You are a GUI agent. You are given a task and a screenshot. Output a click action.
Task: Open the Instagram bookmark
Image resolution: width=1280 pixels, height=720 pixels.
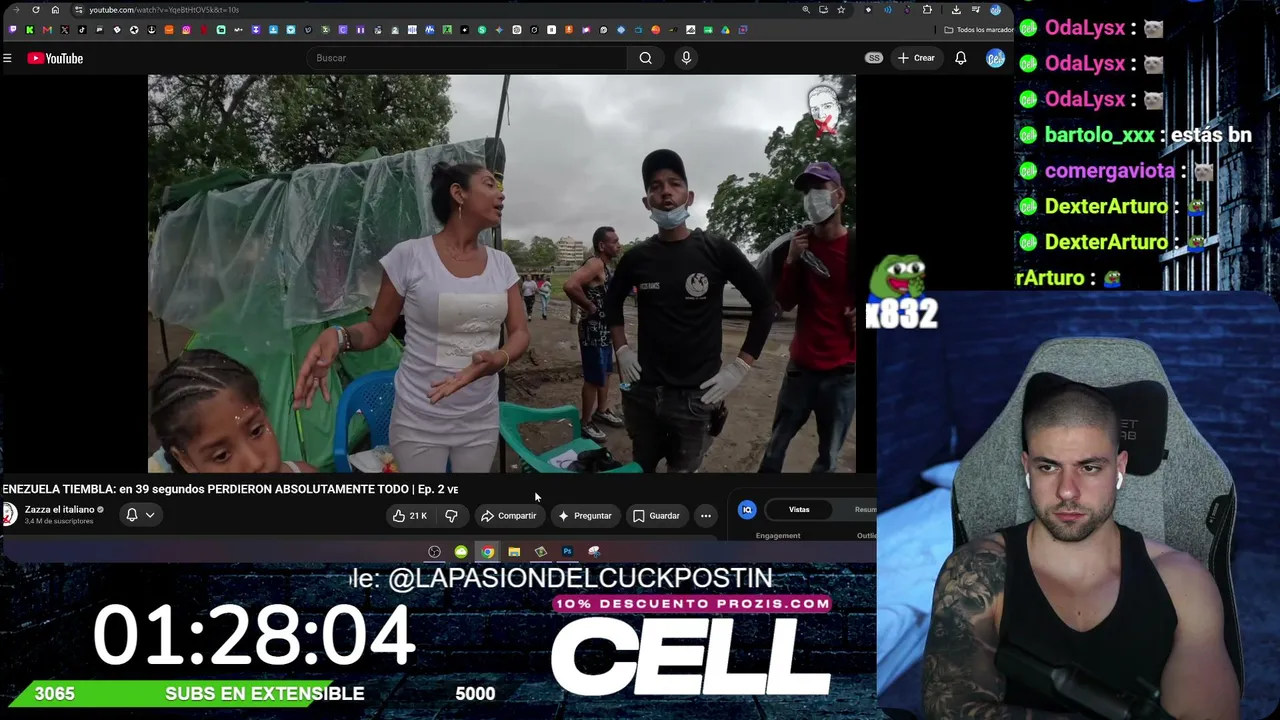pyautogui.click(x=186, y=30)
